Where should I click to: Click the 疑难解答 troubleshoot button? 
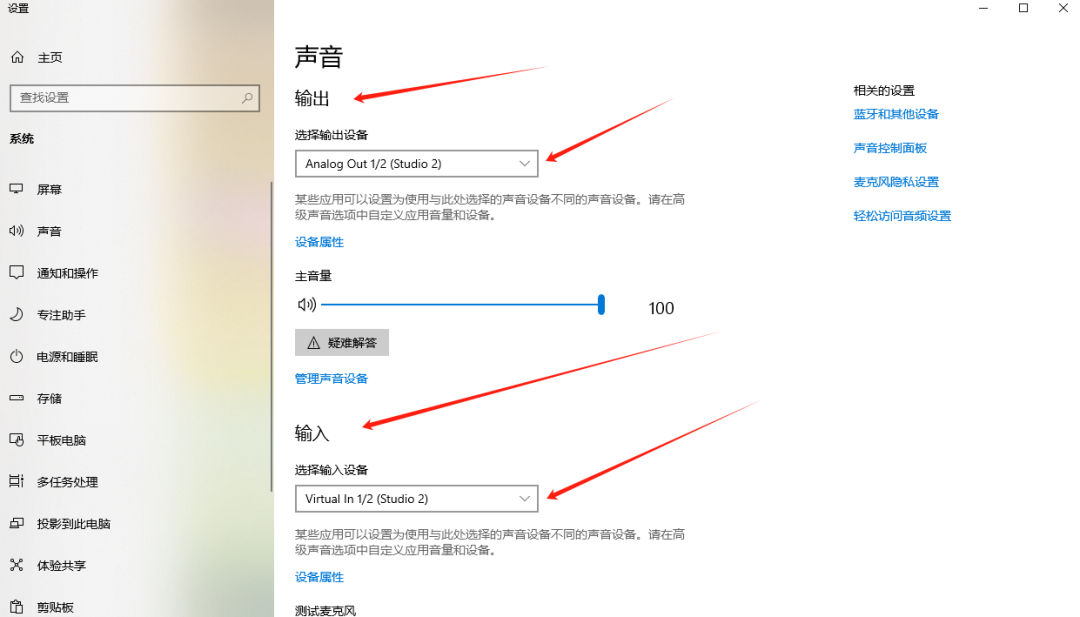pos(342,342)
